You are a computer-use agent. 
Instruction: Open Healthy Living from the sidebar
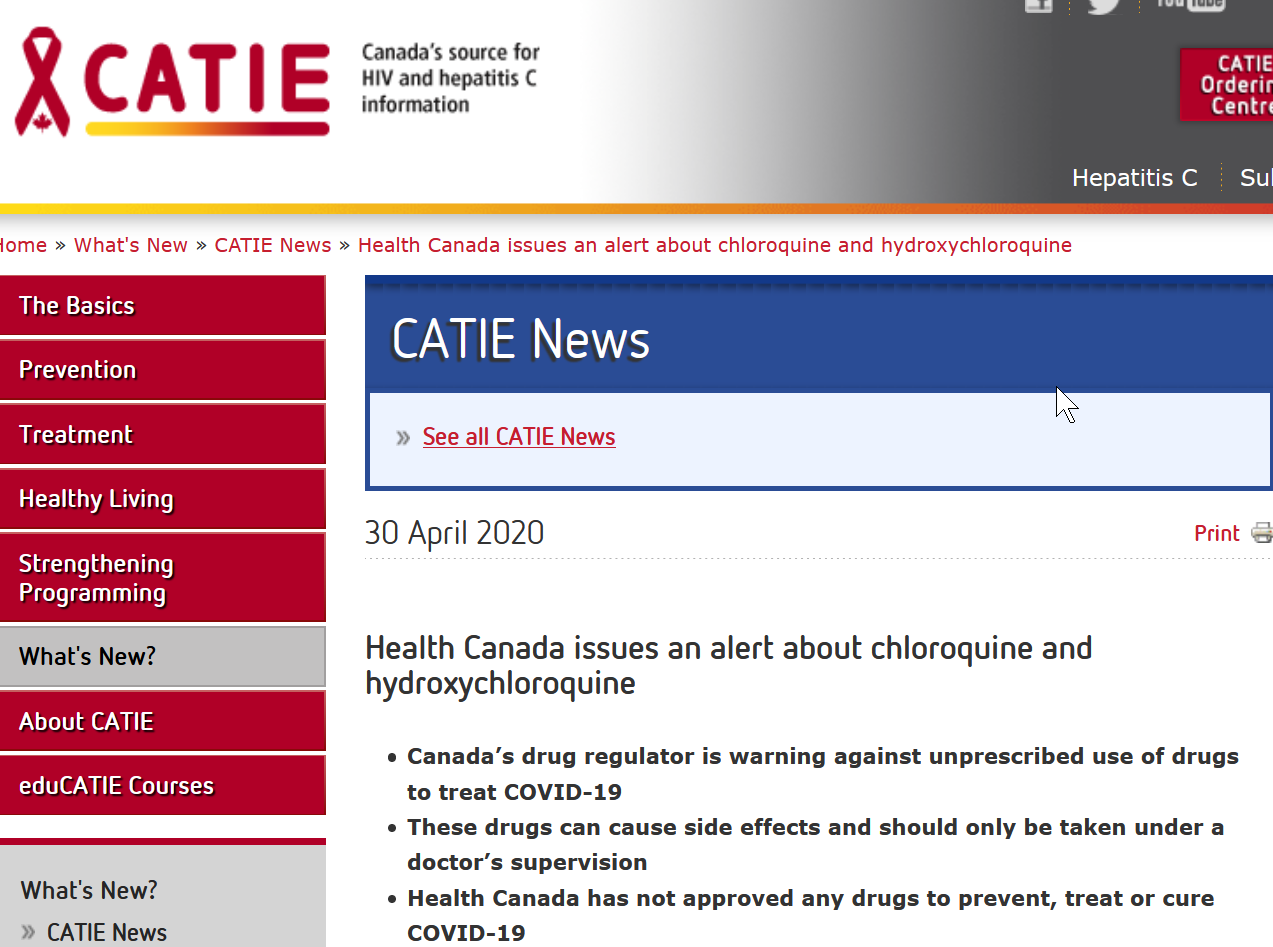163,499
